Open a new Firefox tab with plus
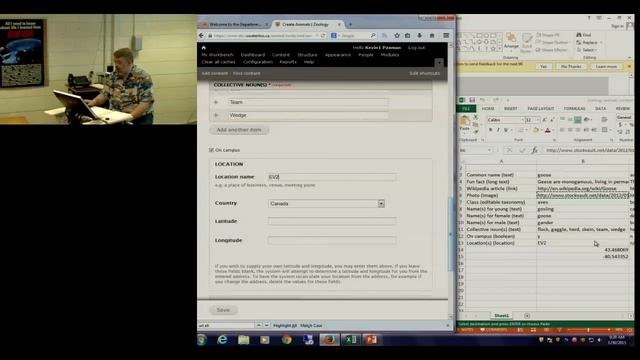Viewport: 640px width, 360px height. [350, 24]
